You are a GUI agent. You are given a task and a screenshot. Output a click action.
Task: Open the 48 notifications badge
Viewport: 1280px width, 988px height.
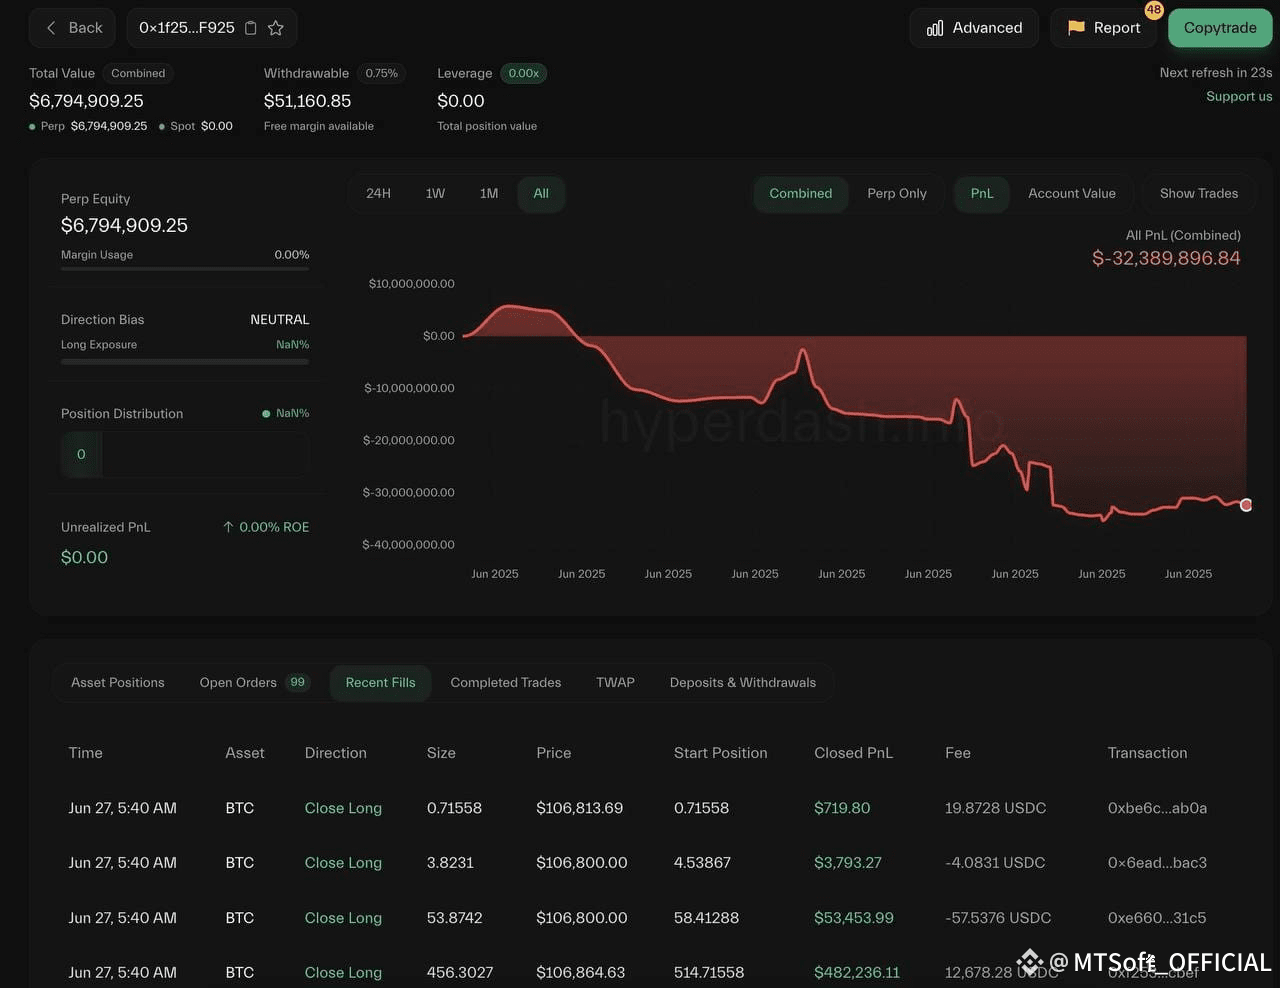pyautogui.click(x=1154, y=10)
